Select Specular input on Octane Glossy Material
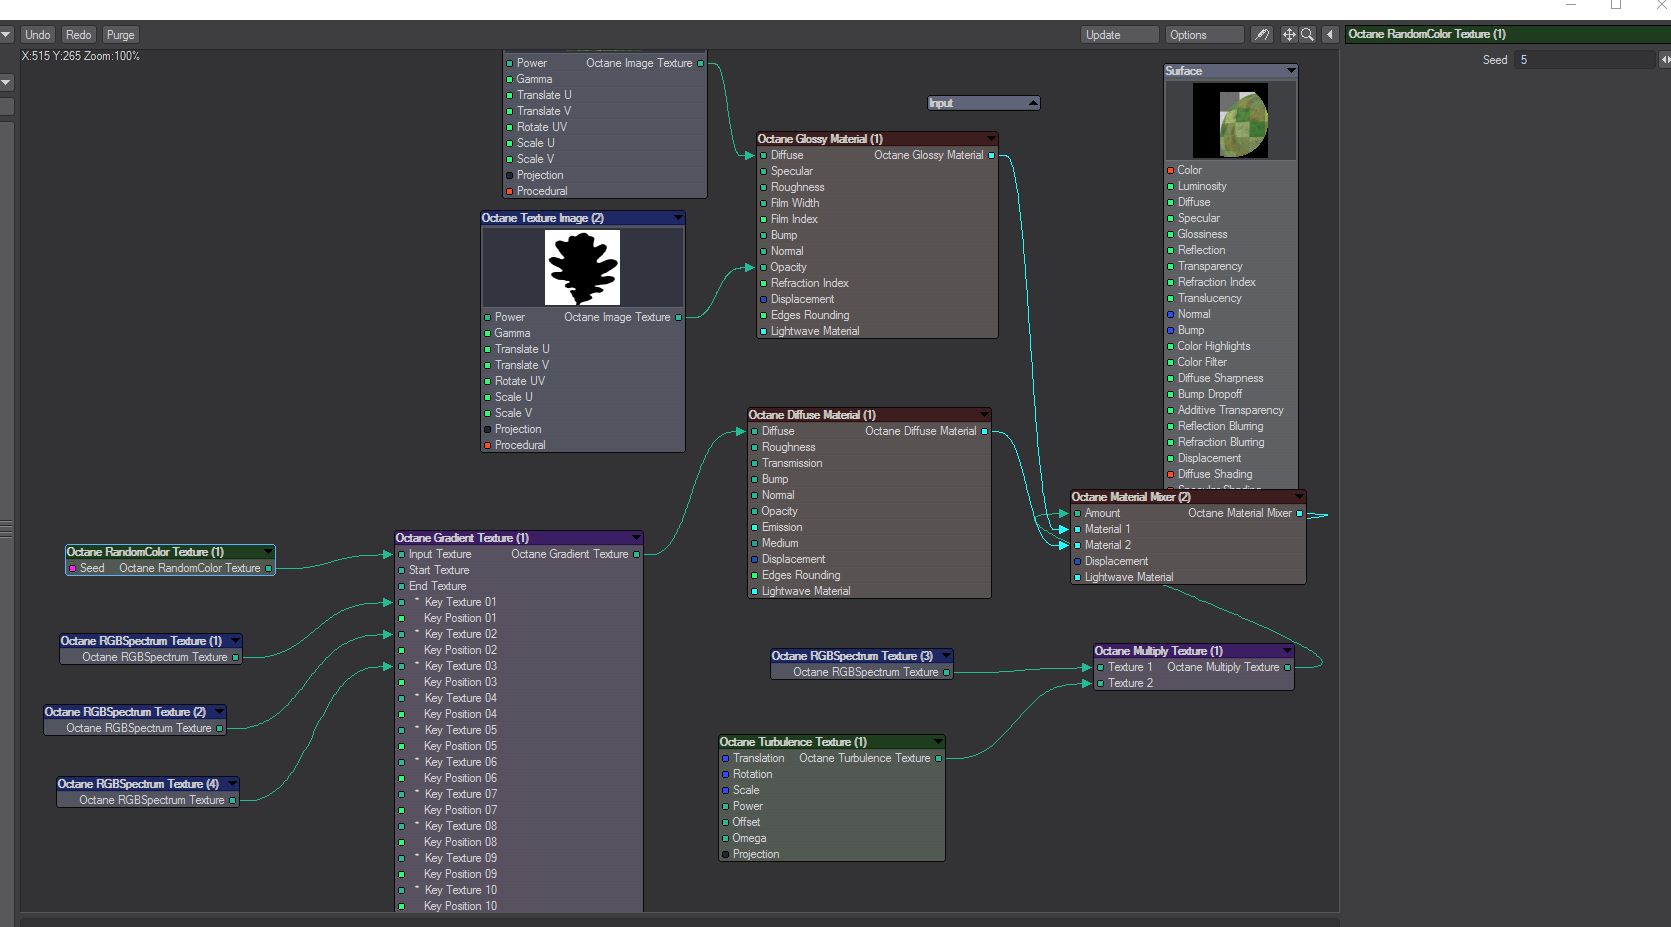 coord(791,171)
